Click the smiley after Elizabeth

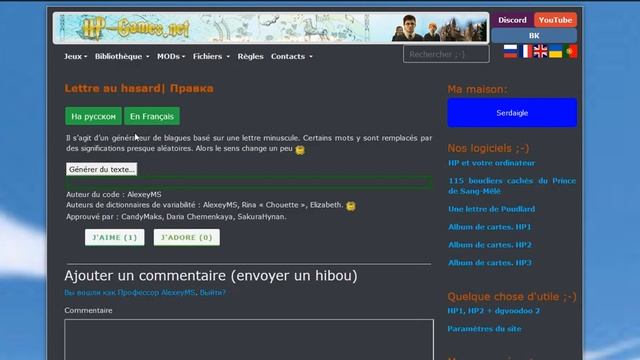pyautogui.click(x=351, y=206)
